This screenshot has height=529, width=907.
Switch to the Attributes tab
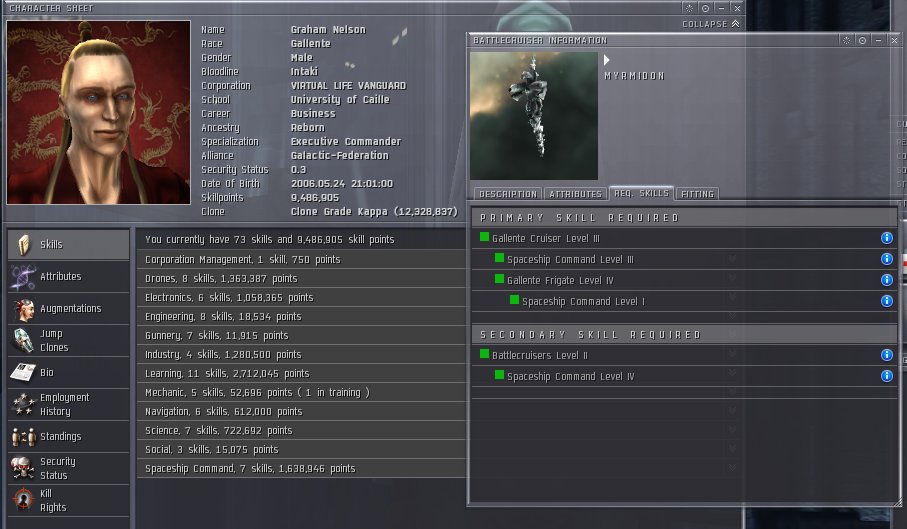point(576,194)
